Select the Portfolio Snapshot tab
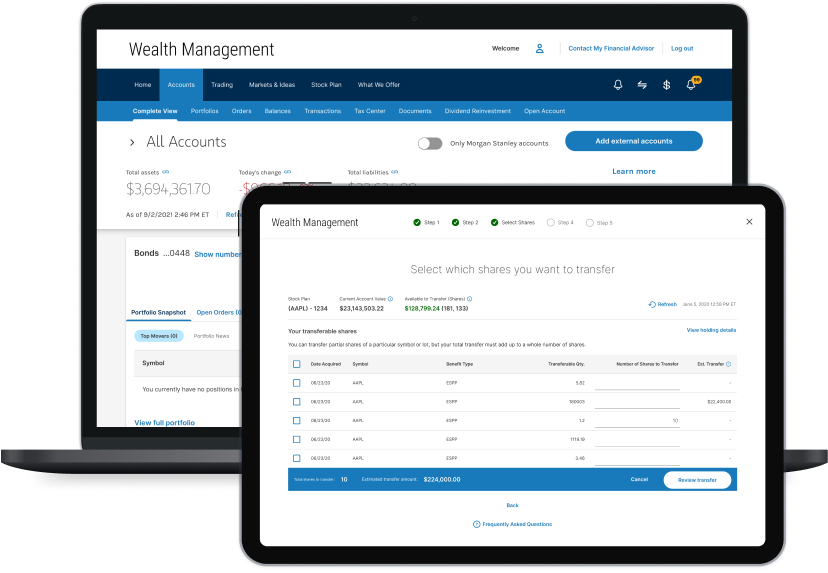 158,313
